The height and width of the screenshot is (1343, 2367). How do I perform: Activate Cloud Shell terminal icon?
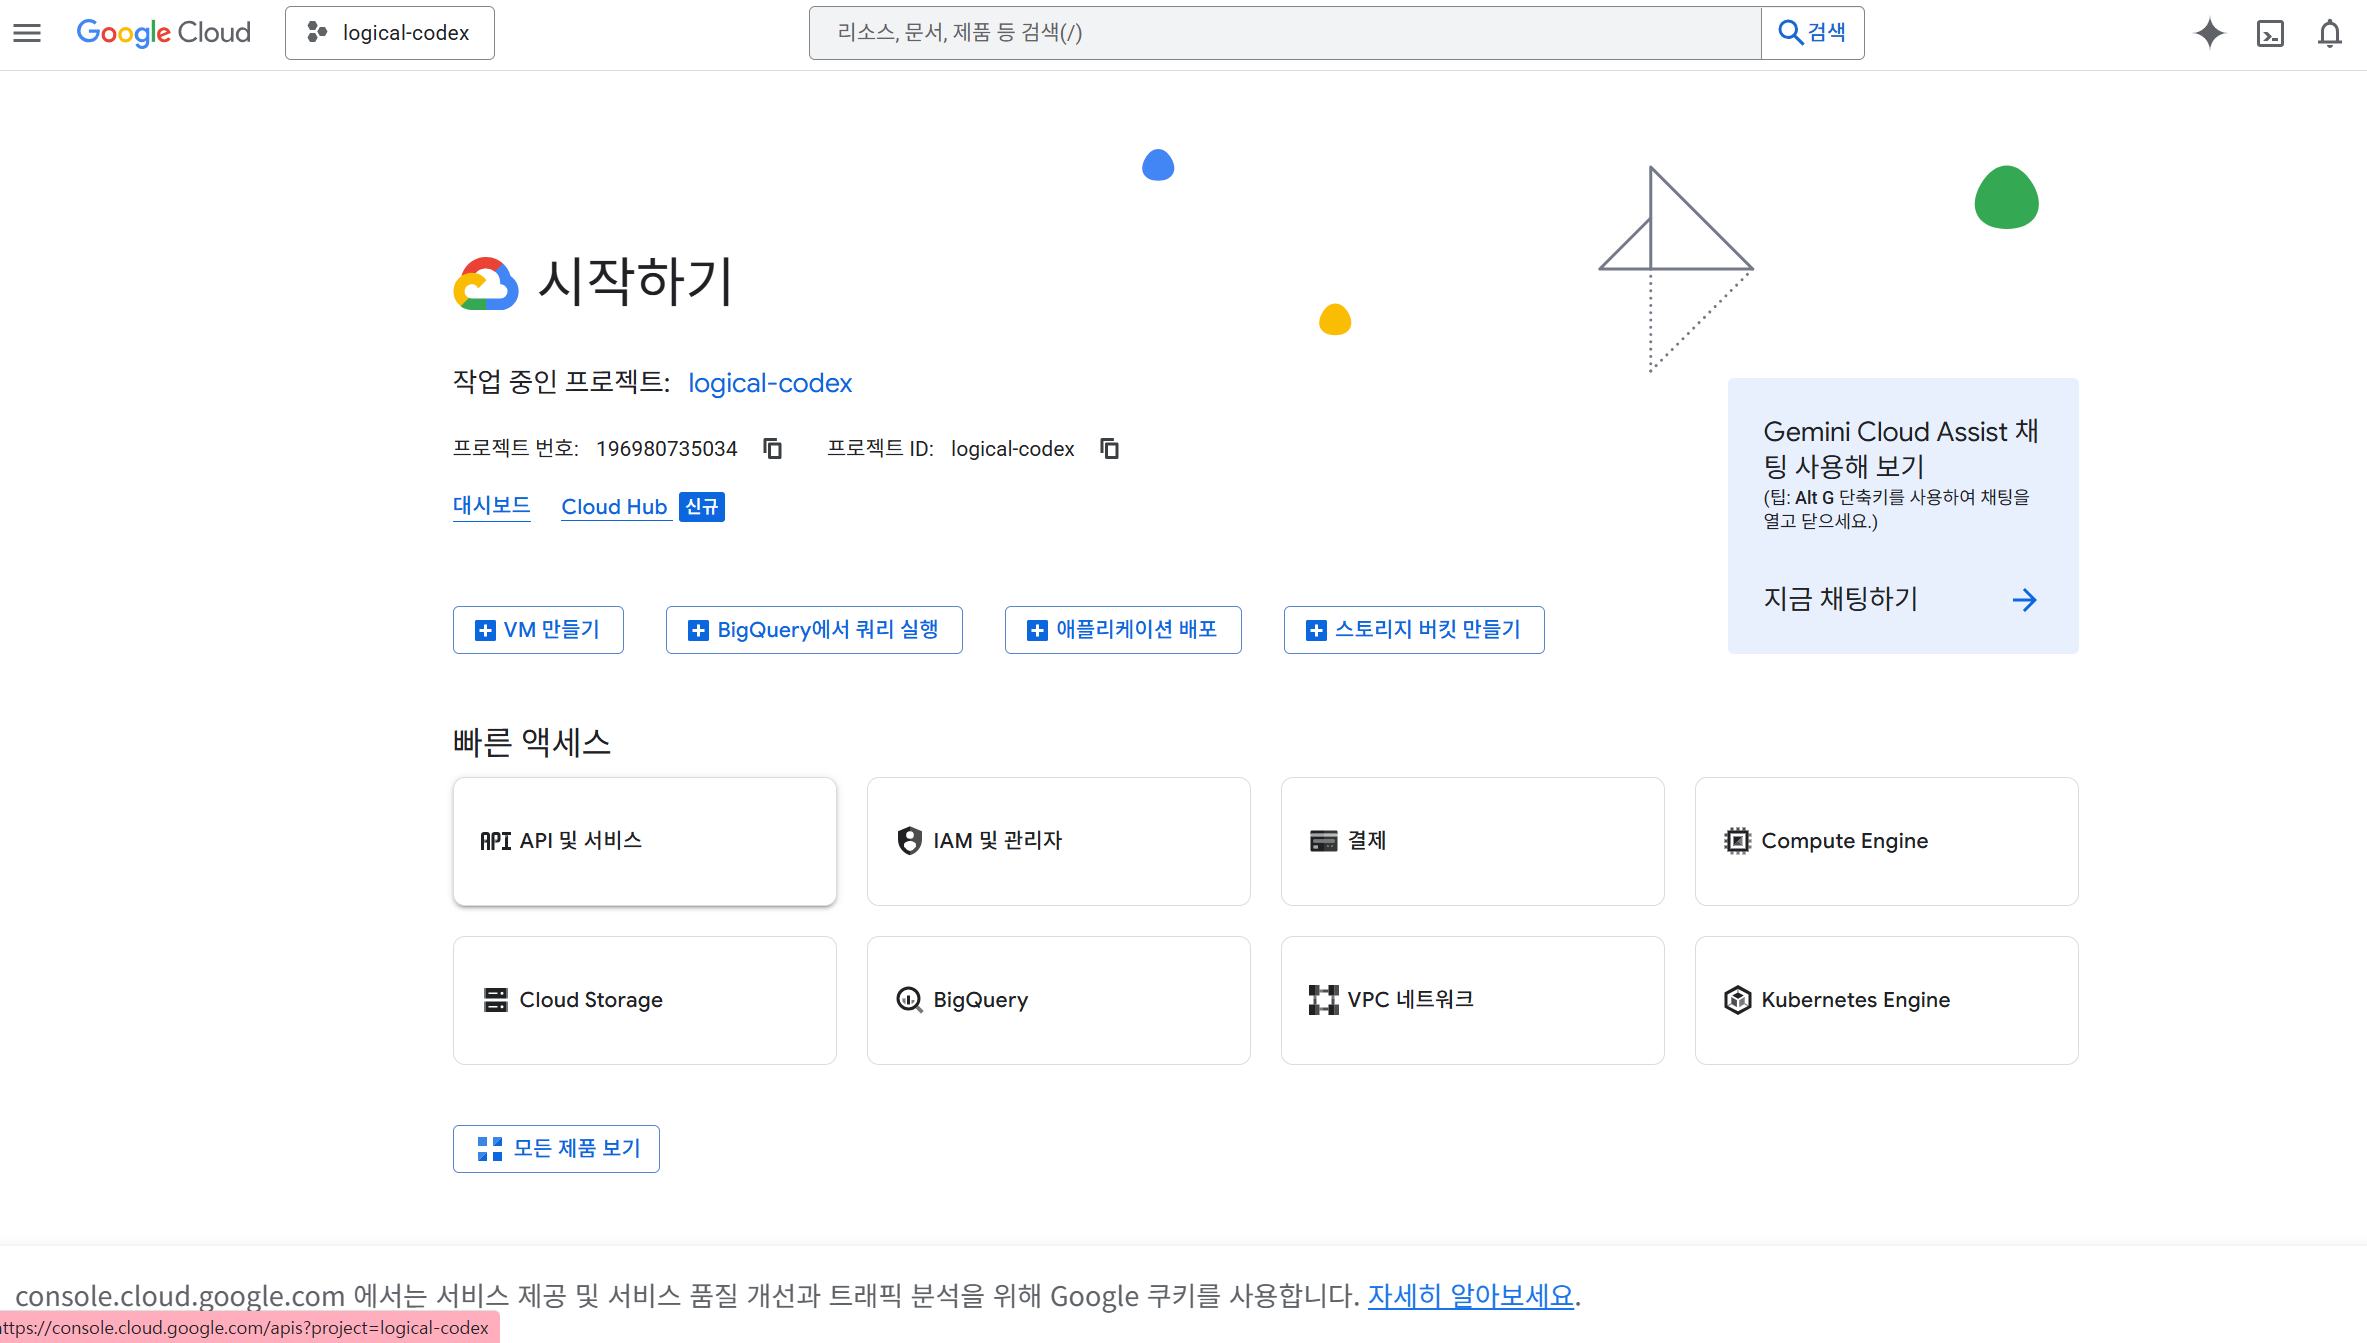(2270, 33)
